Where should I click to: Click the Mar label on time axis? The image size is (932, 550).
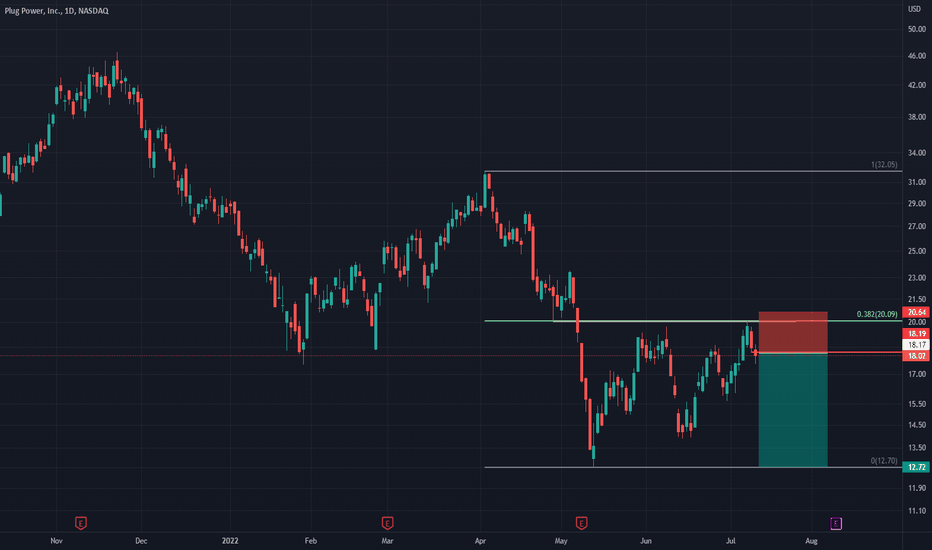pyautogui.click(x=387, y=540)
